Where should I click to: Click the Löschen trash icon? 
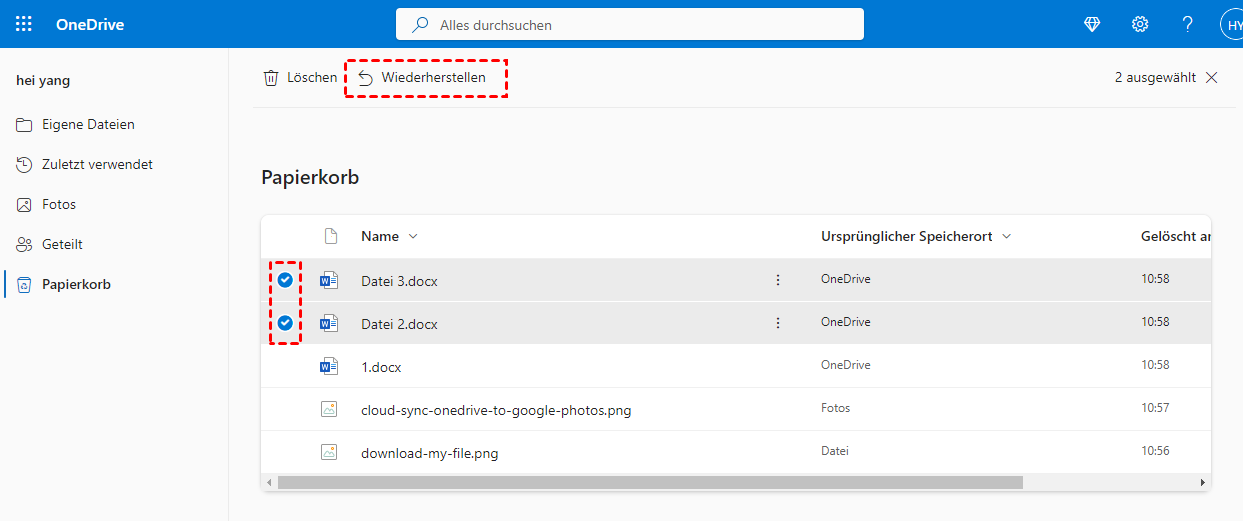271,78
